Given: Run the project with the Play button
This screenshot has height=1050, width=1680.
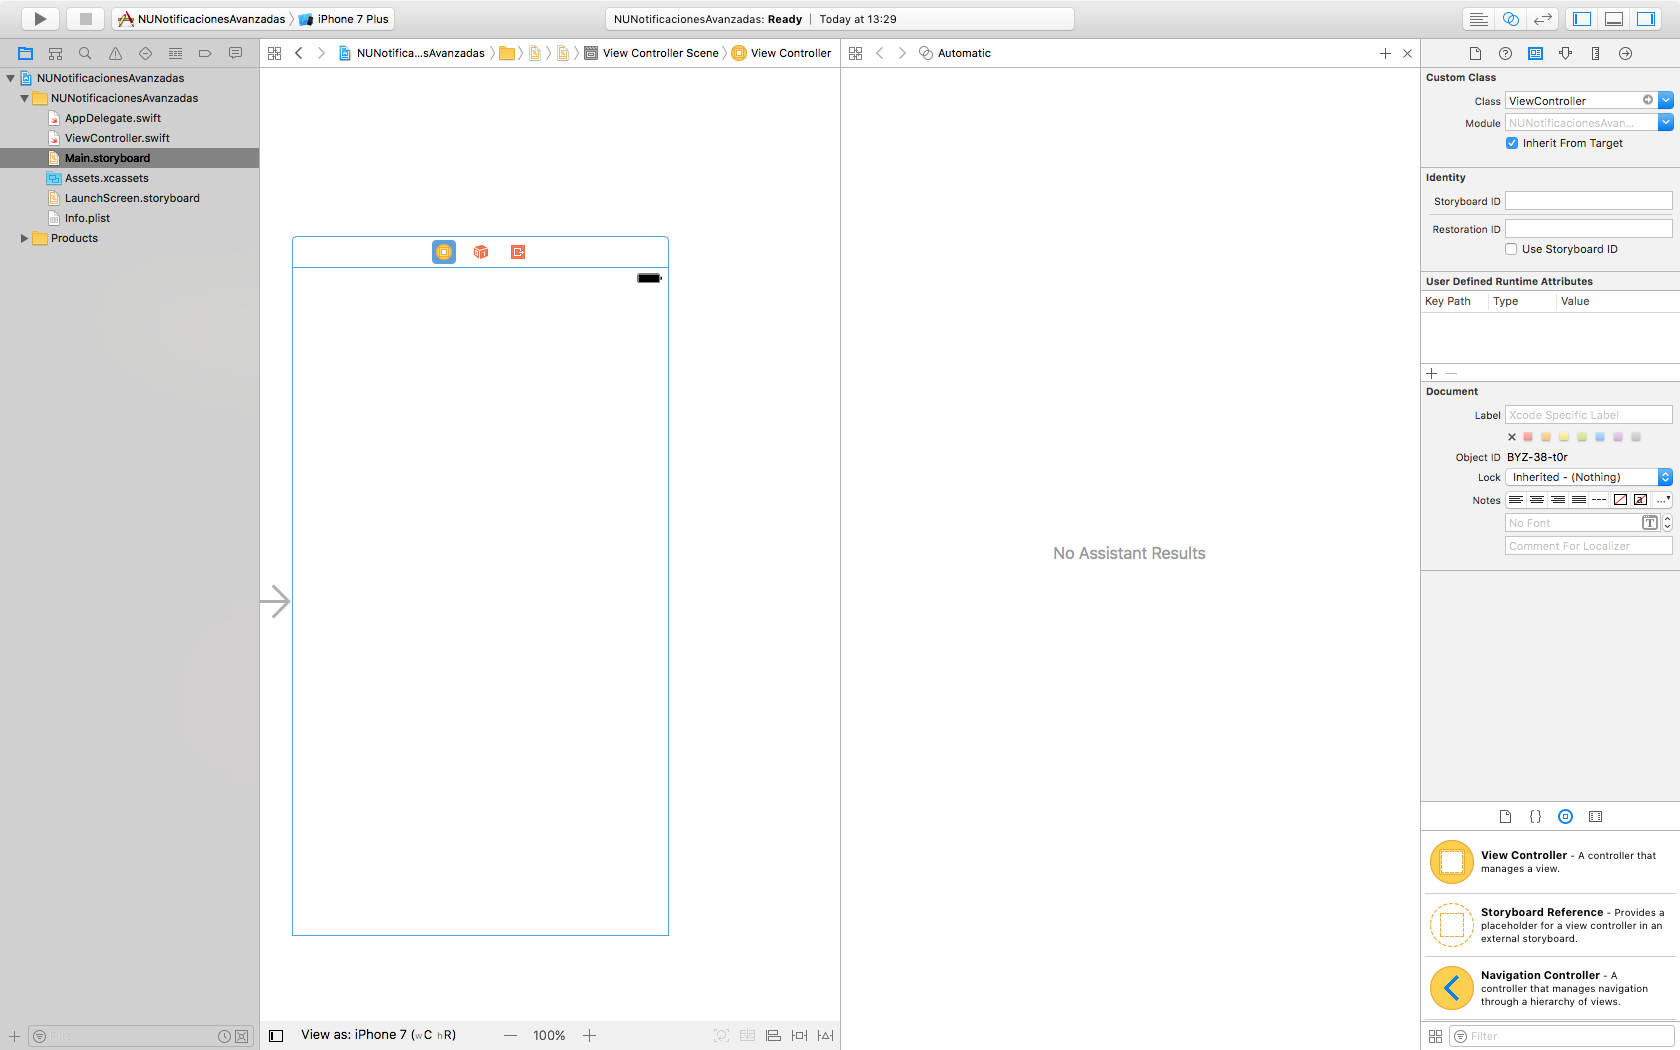Looking at the screenshot, I should click(40, 19).
